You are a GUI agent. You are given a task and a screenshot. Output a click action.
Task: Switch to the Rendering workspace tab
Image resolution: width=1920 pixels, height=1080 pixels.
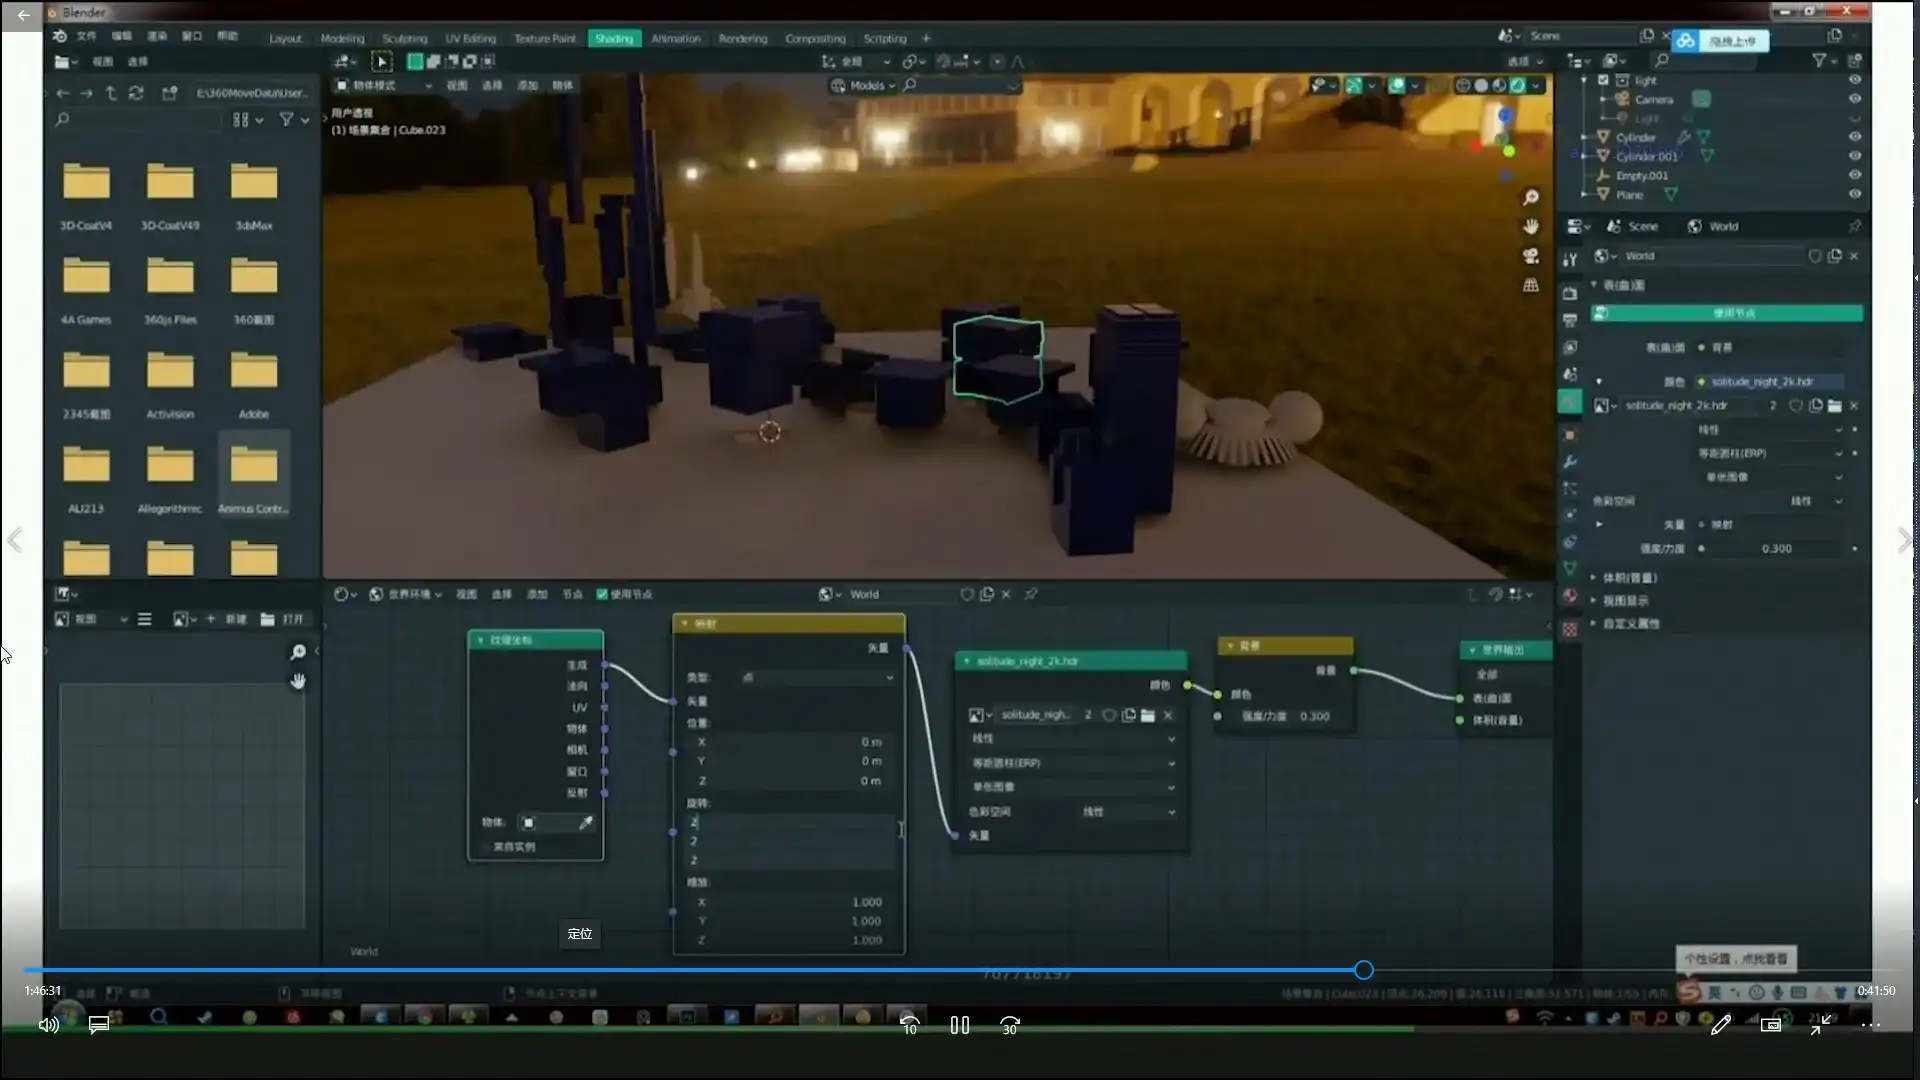pyautogui.click(x=742, y=39)
